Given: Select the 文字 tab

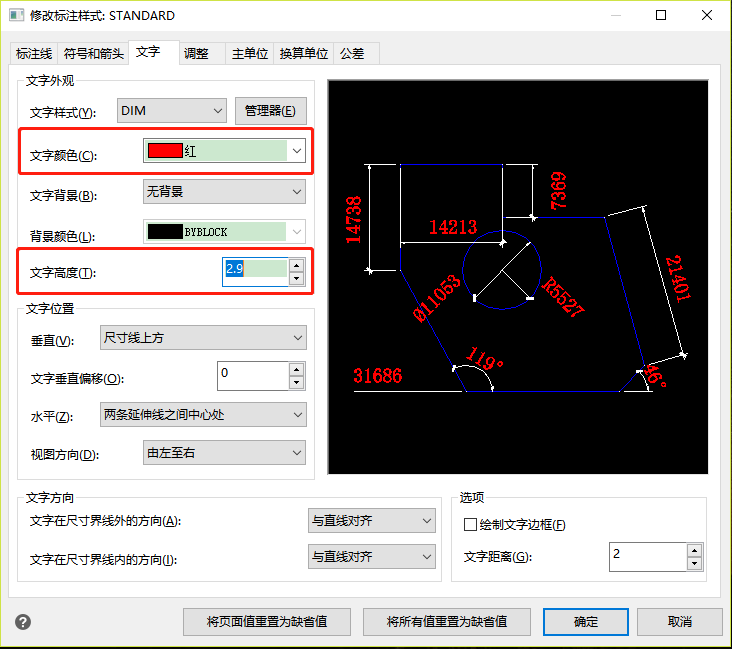Looking at the screenshot, I should coord(154,52).
